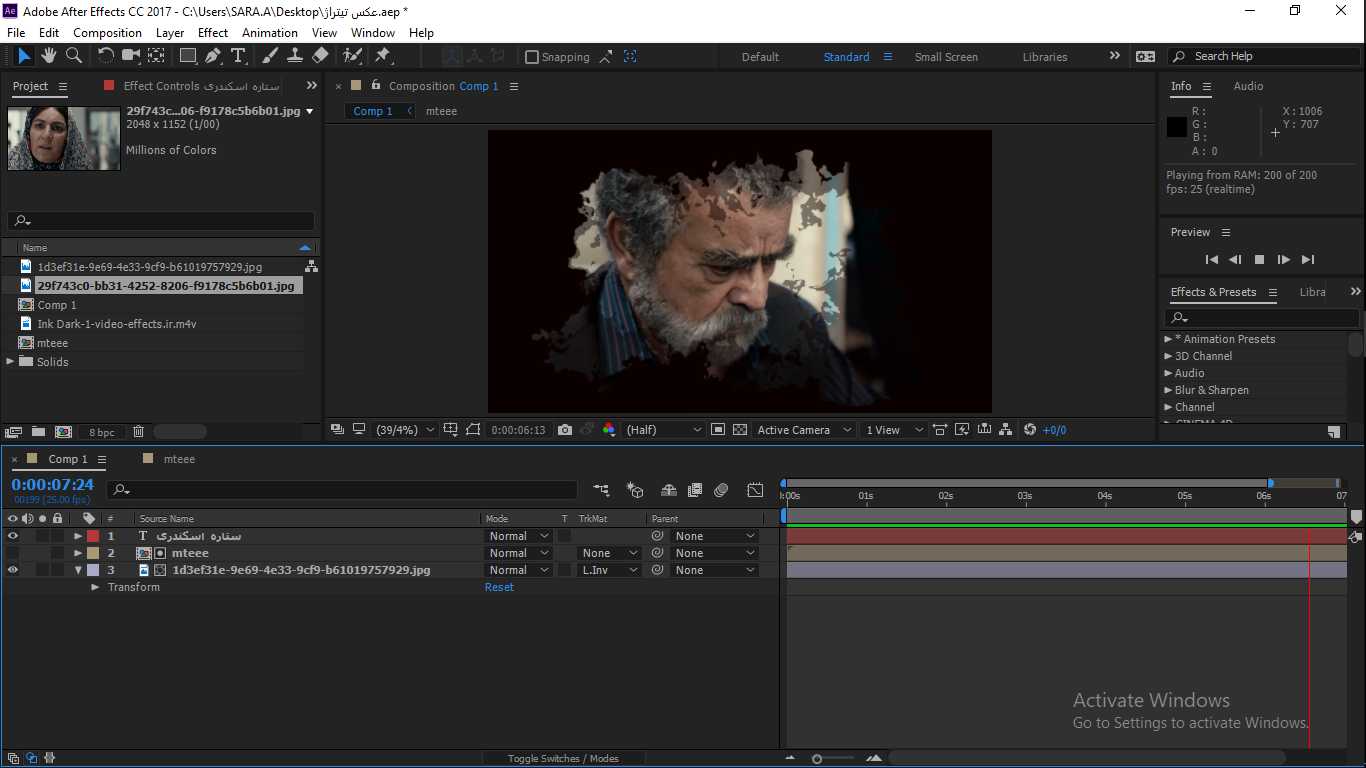Click red label swatch of layer 1
Screen dimensions: 1366x768
click(93, 536)
